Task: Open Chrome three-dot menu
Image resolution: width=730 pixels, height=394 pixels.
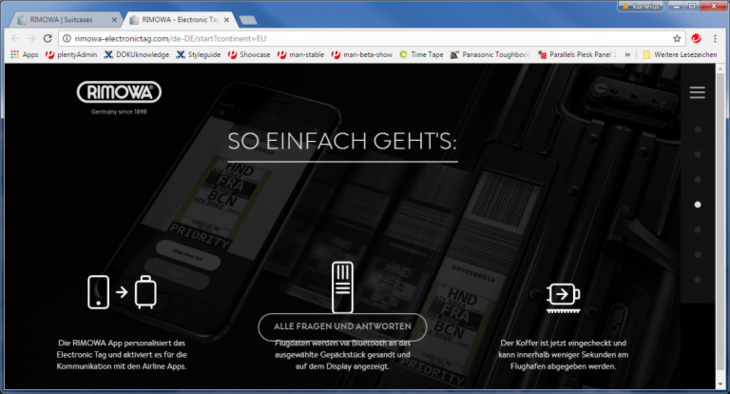Action: click(x=715, y=38)
